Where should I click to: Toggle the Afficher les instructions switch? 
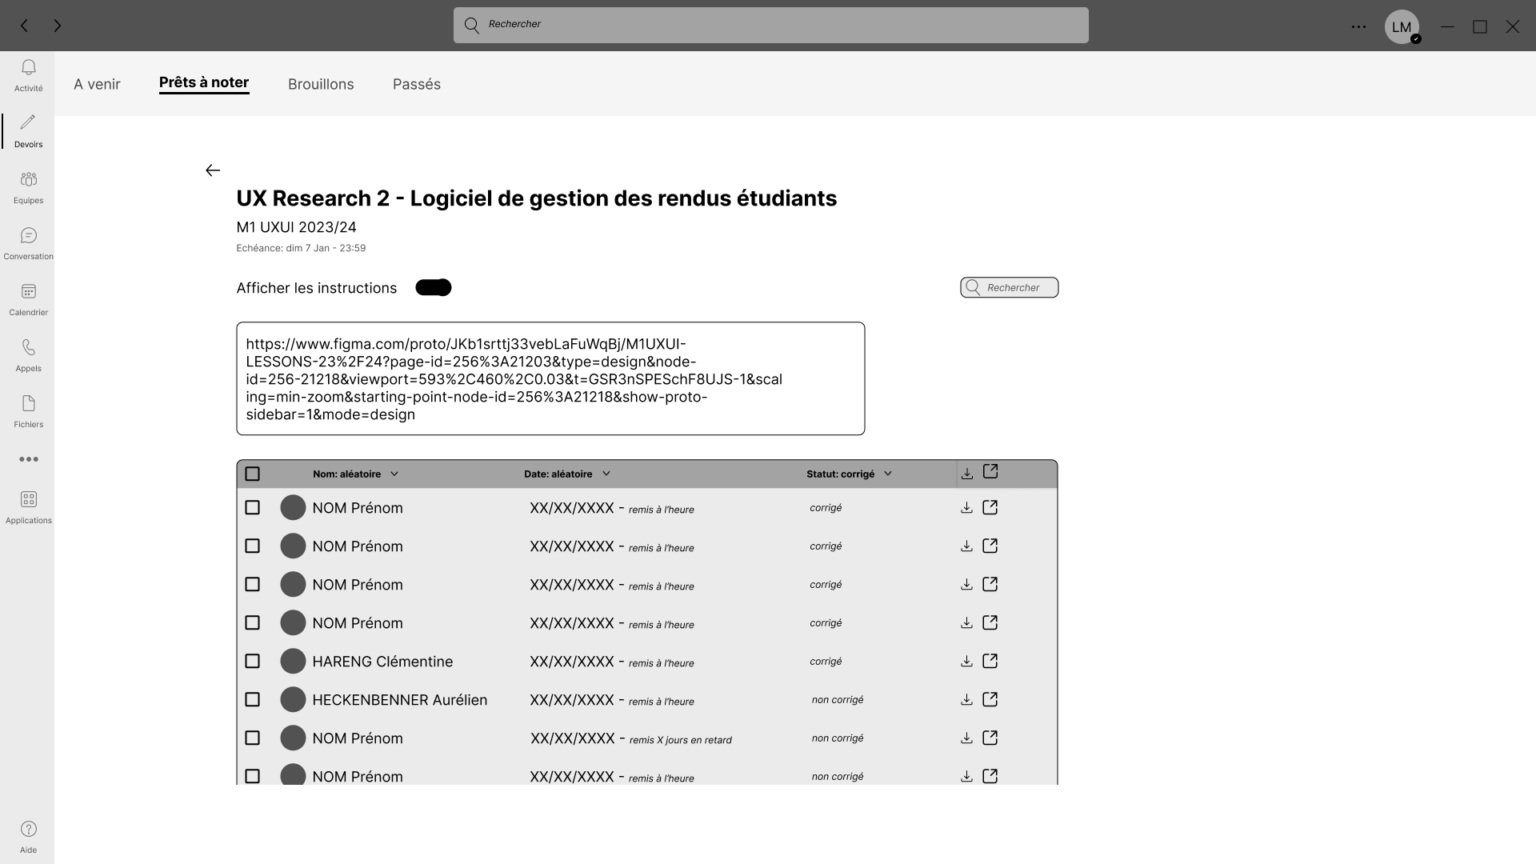pyautogui.click(x=433, y=288)
